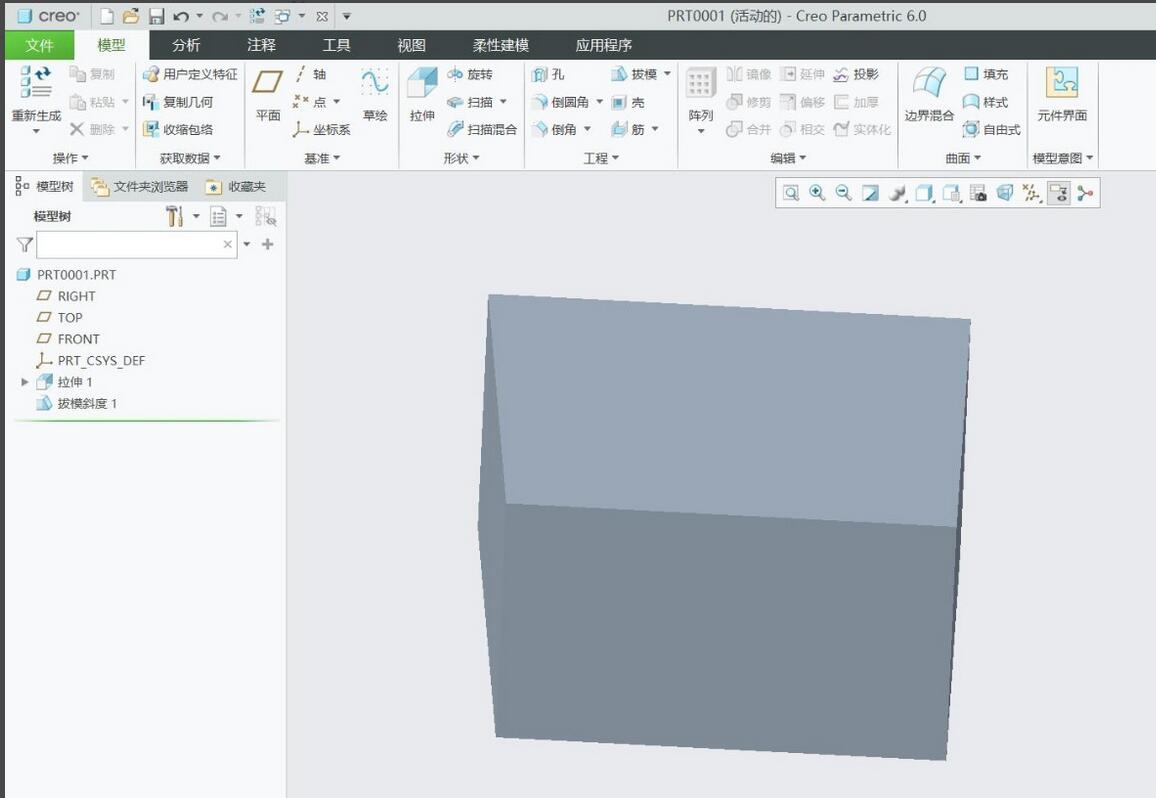
Task: Open the 曲面 group dropdown
Action: (x=964, y=158)
